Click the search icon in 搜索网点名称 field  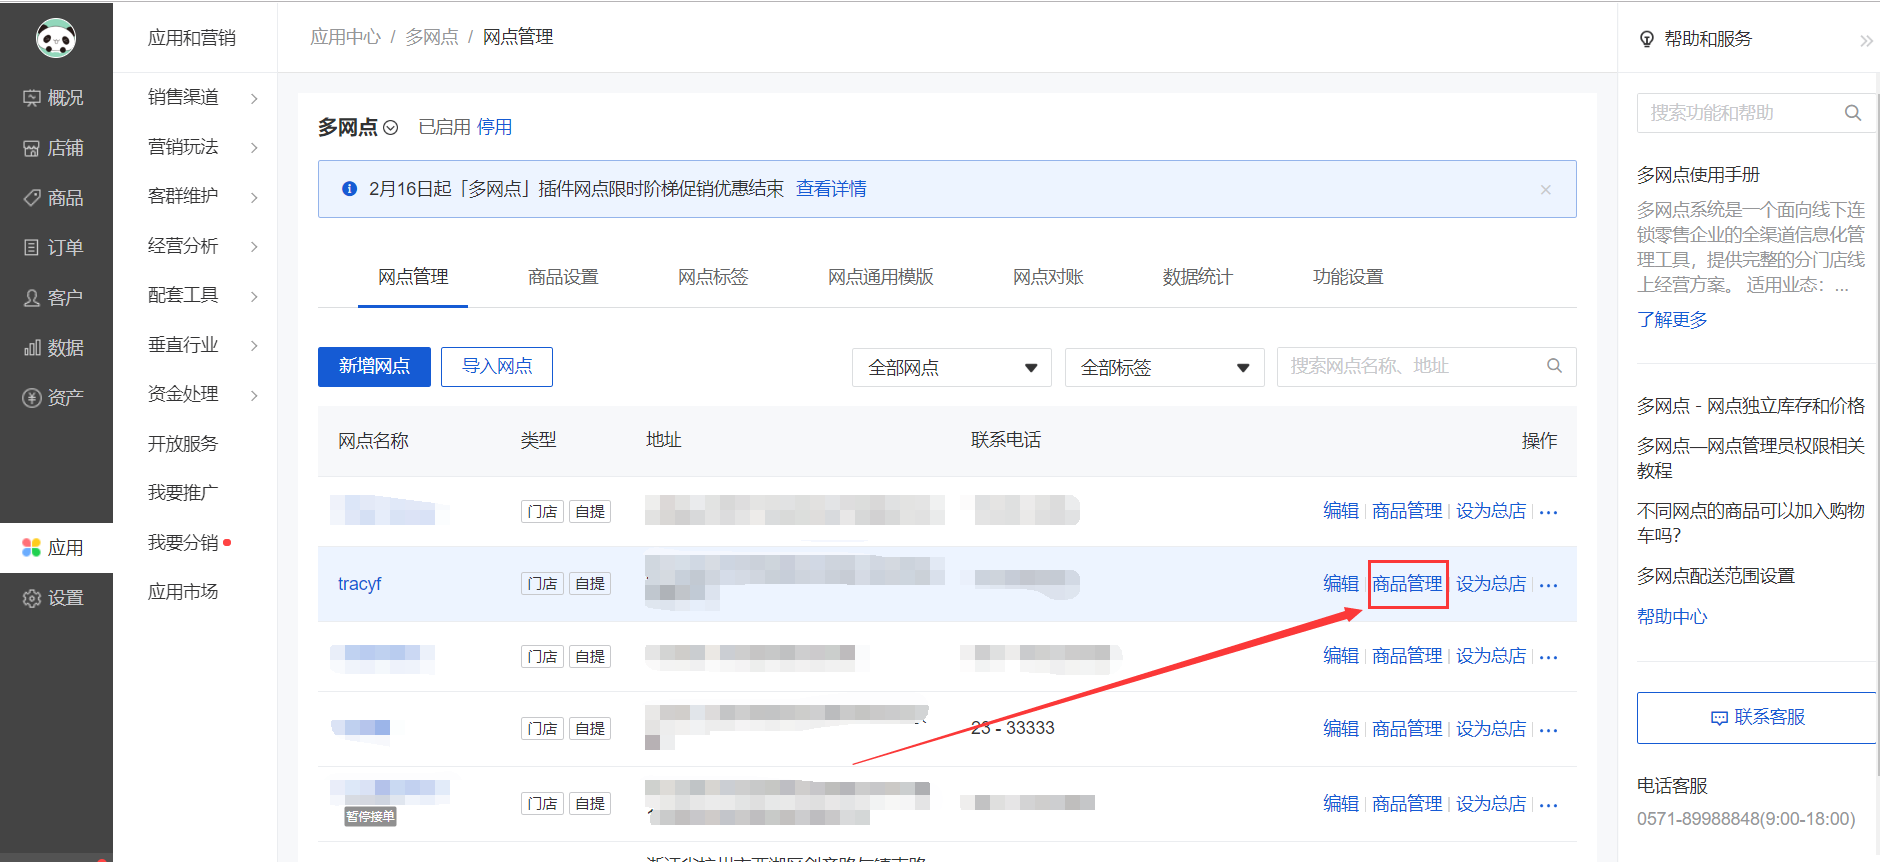pos(1554,366)
